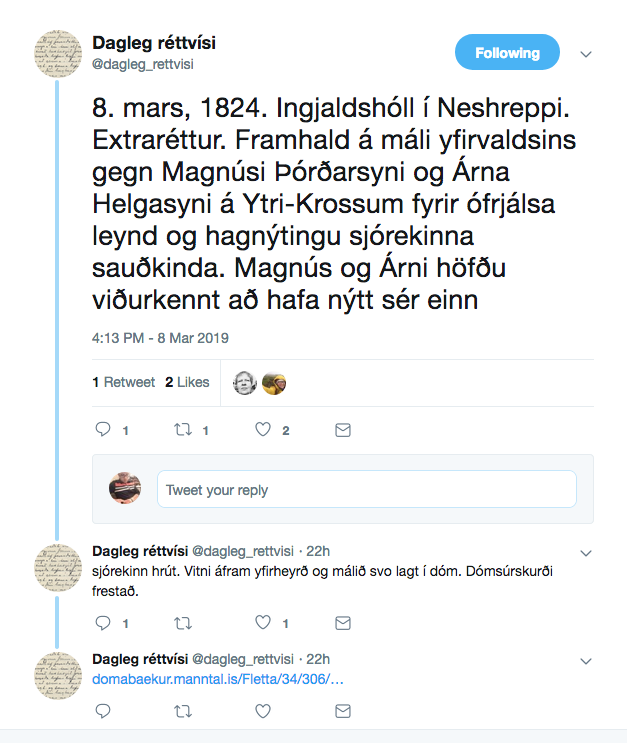
Task: Open options chevron on 'sjórekinn hrút' reply
Action: pos(587,552)
